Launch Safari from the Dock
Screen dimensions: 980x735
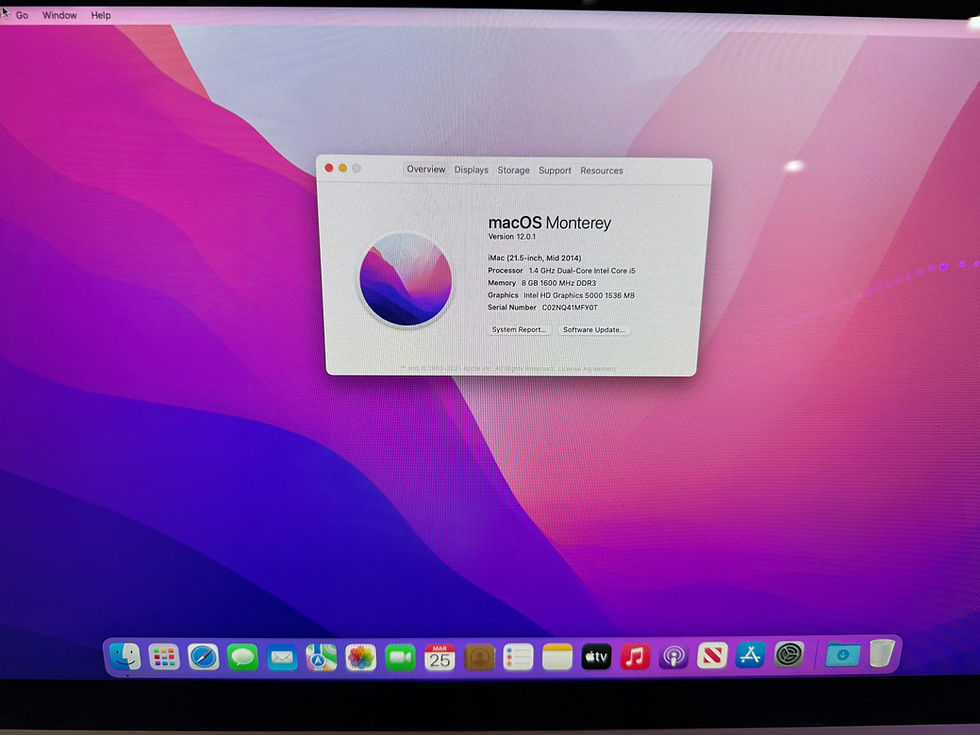[203, 657]
